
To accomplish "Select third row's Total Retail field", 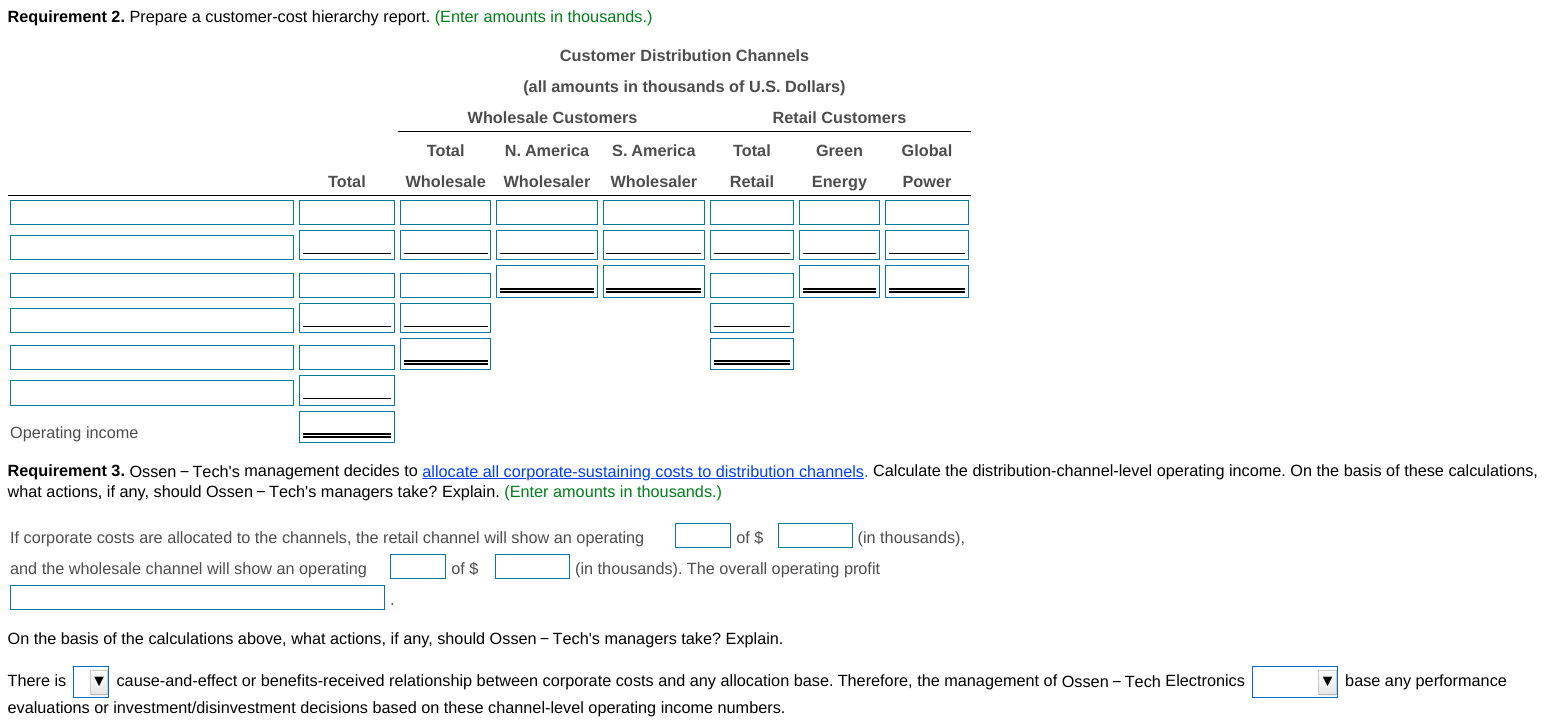I will pos(752,285).
